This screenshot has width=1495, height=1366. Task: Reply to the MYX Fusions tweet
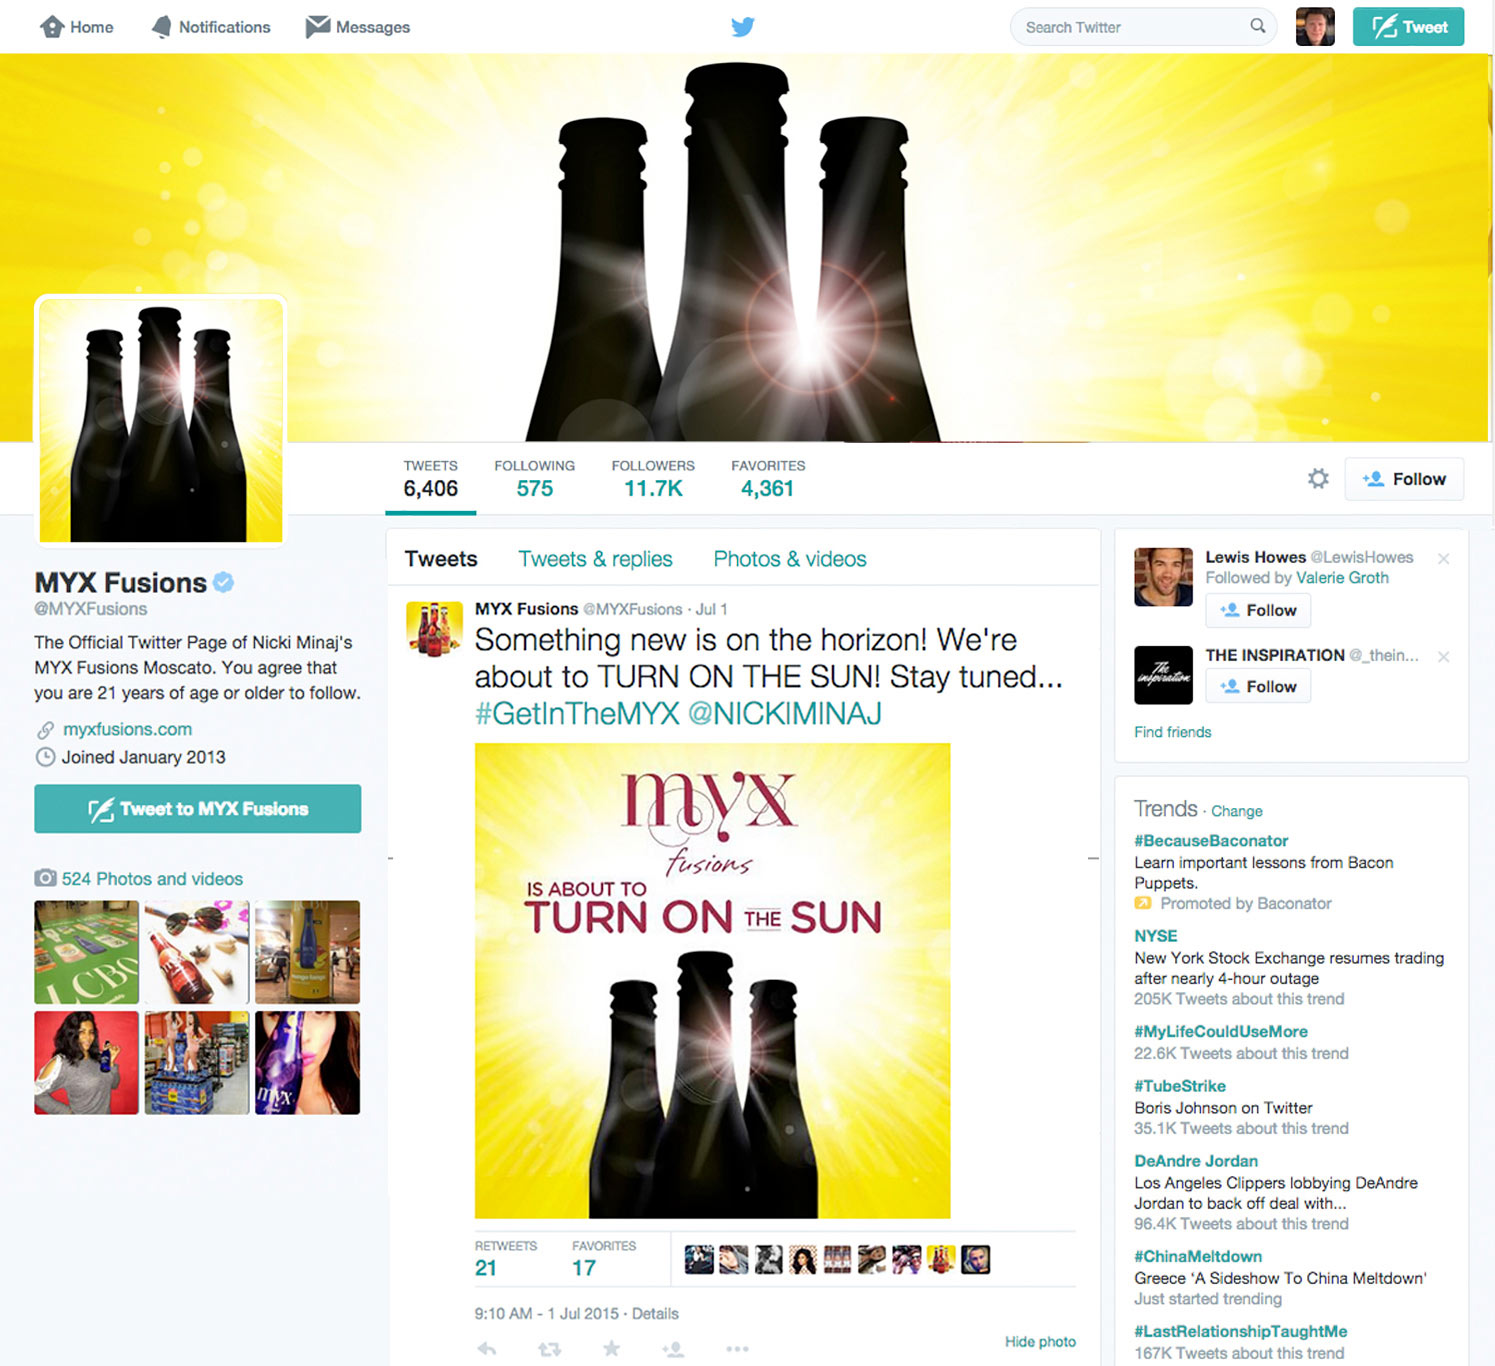tap(487, 1349)
